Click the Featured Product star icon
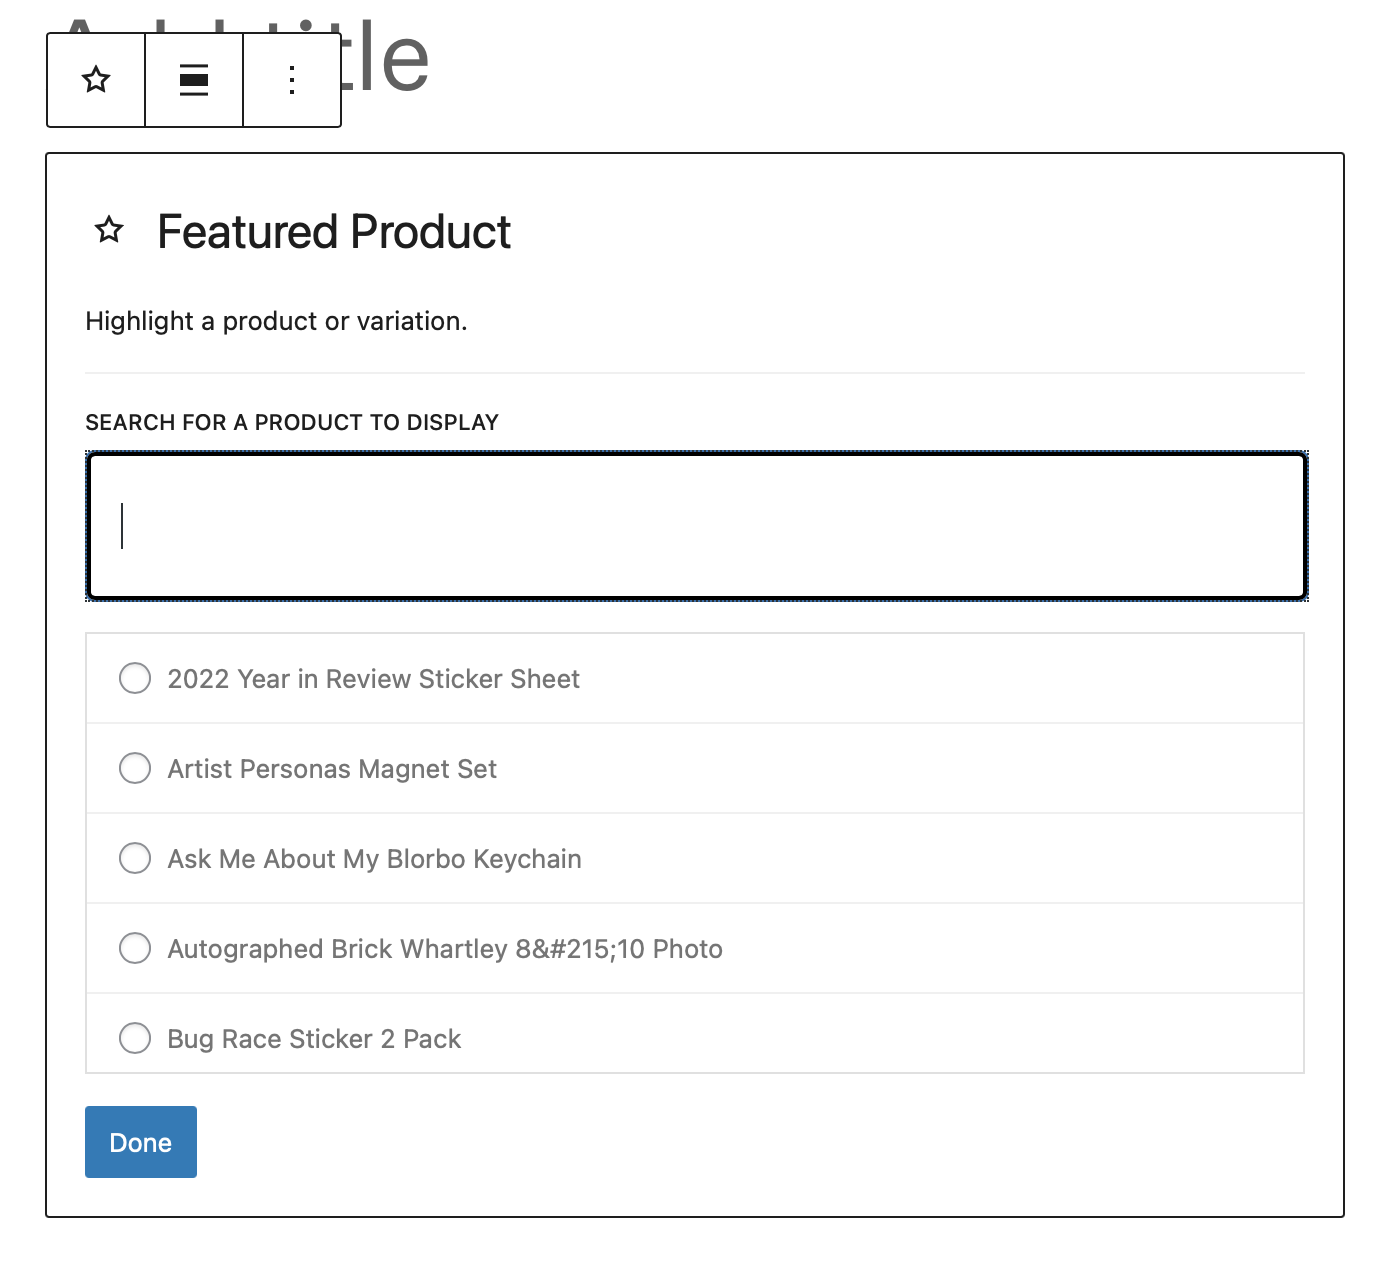This screenshot has width=1384, height=1264. pyautogui.click(x=109, y=230)
